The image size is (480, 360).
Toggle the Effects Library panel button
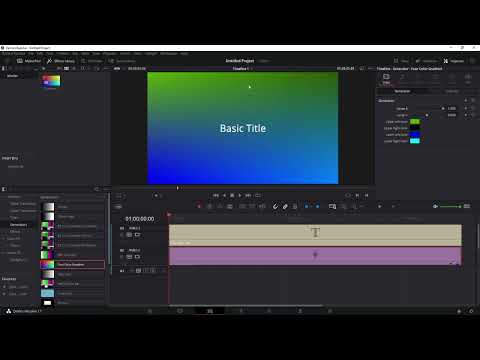pyautogui.click(x=61, y=61)
